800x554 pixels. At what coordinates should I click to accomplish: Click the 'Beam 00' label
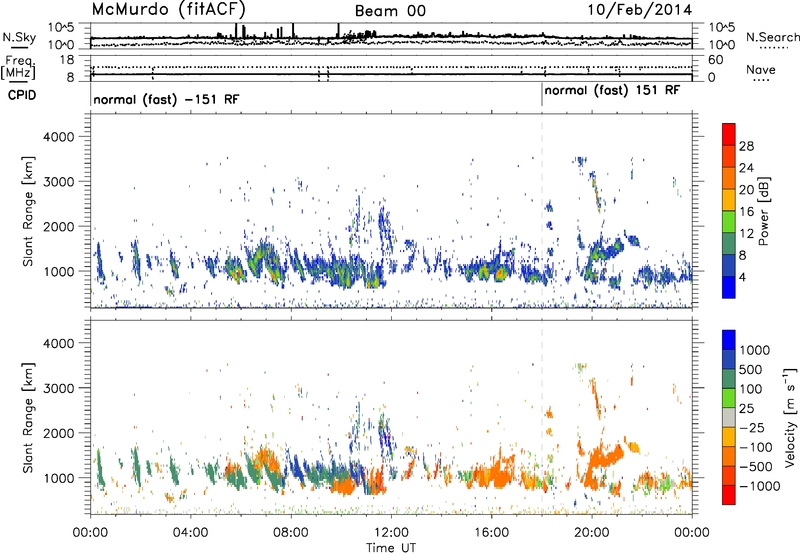[390, 11]
